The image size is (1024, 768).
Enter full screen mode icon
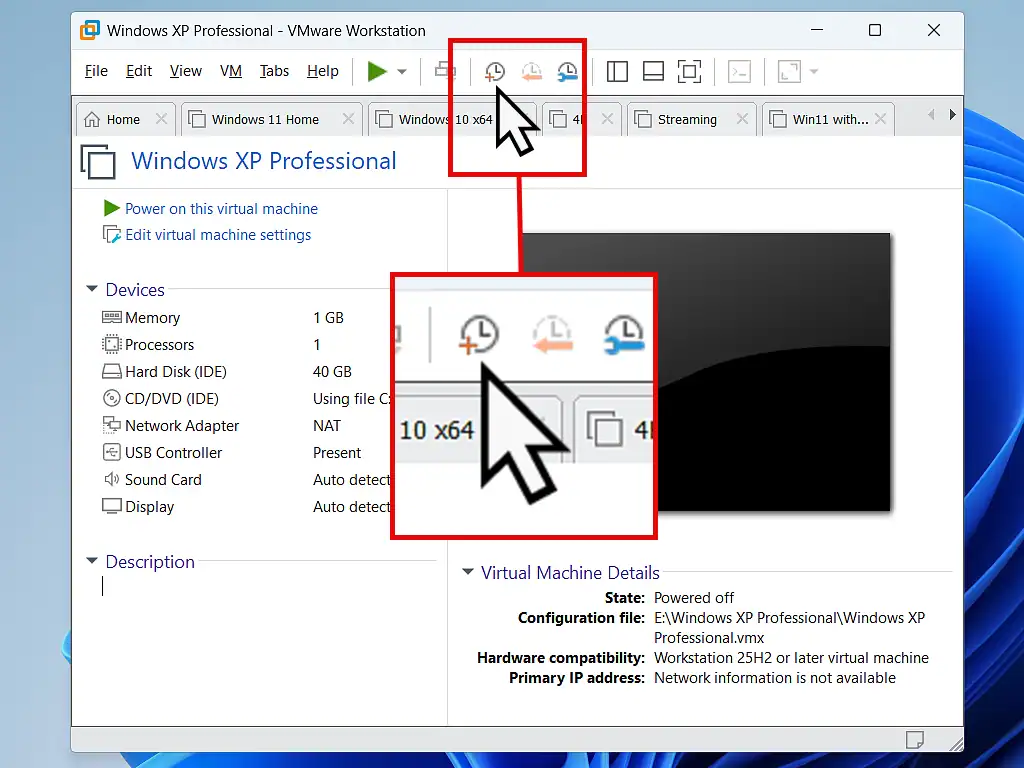690,71
